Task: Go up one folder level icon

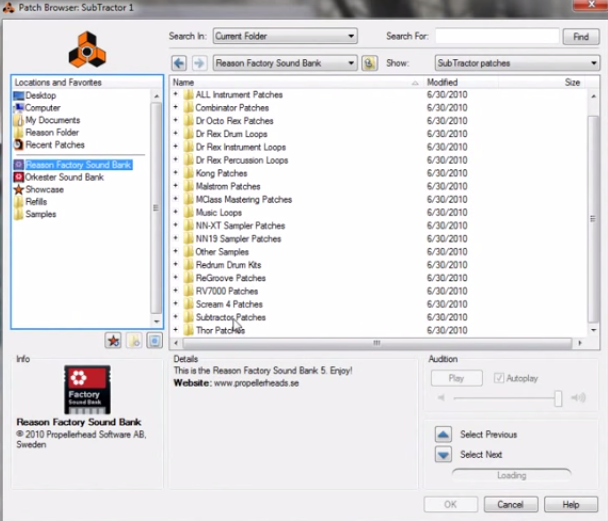Action: [369, 63]
